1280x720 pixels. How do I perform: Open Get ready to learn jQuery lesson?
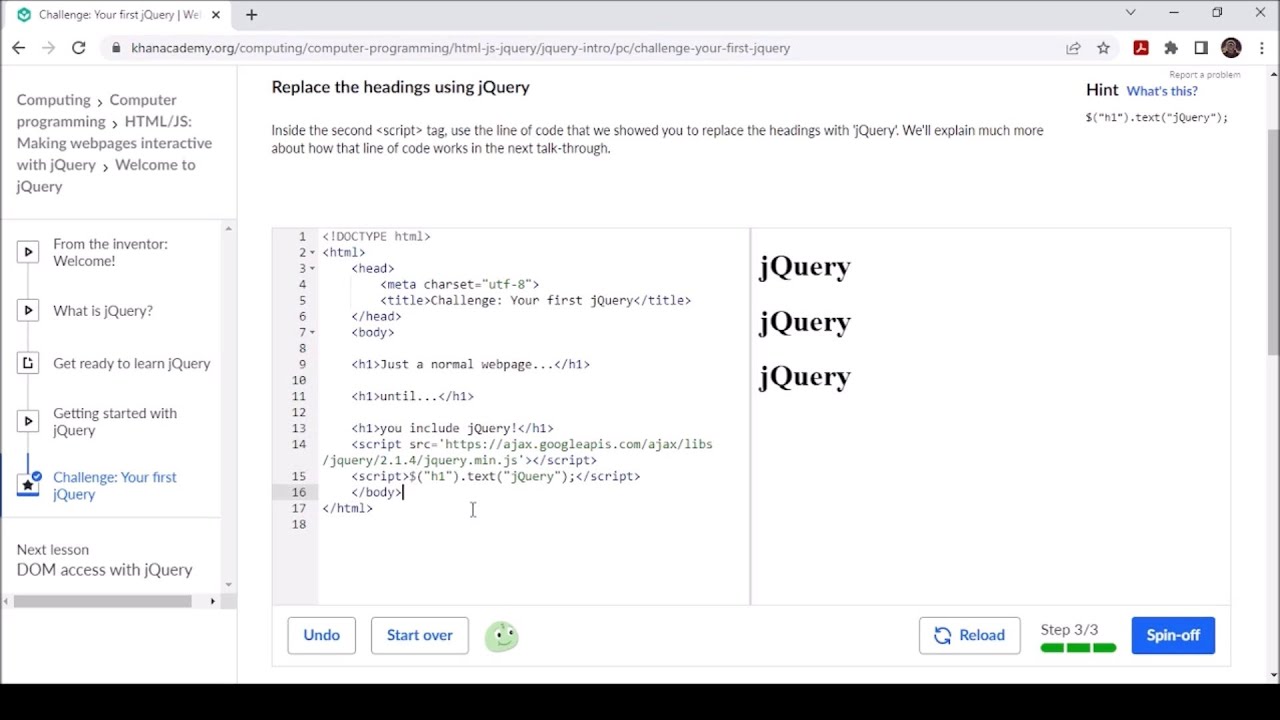pos(132,363)
